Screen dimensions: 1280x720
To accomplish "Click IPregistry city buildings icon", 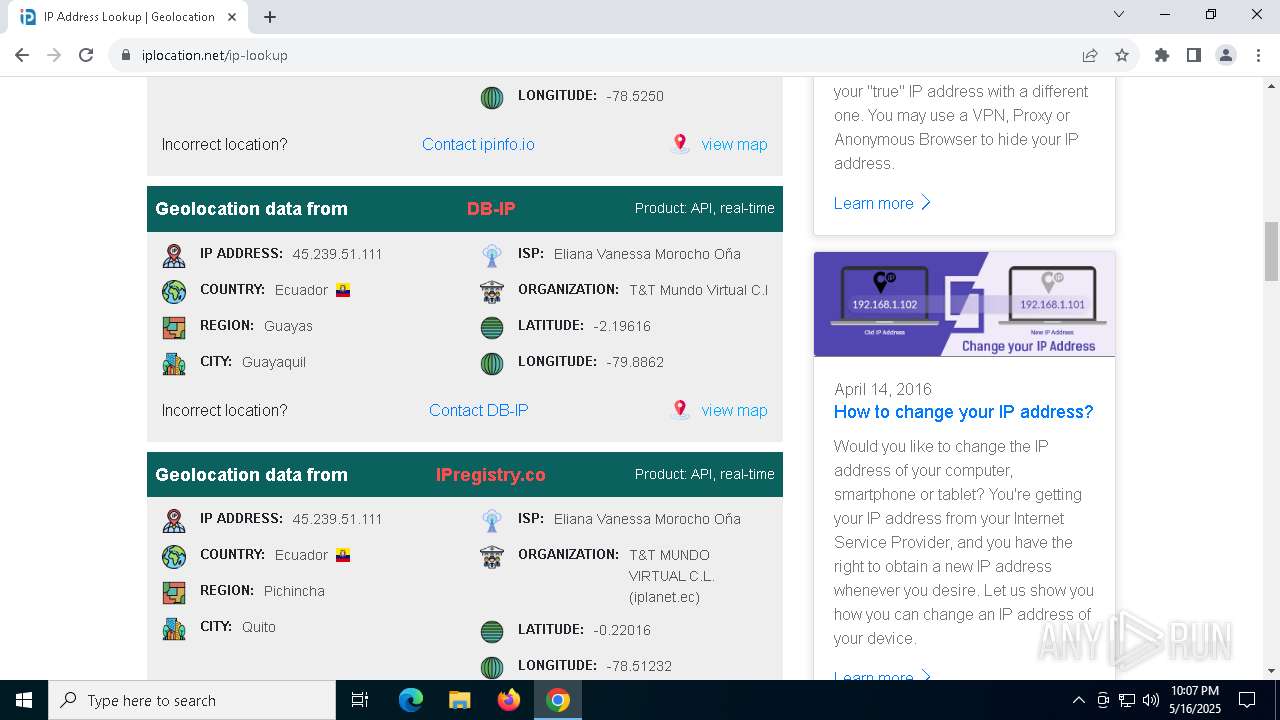I will tap(174, 628).
